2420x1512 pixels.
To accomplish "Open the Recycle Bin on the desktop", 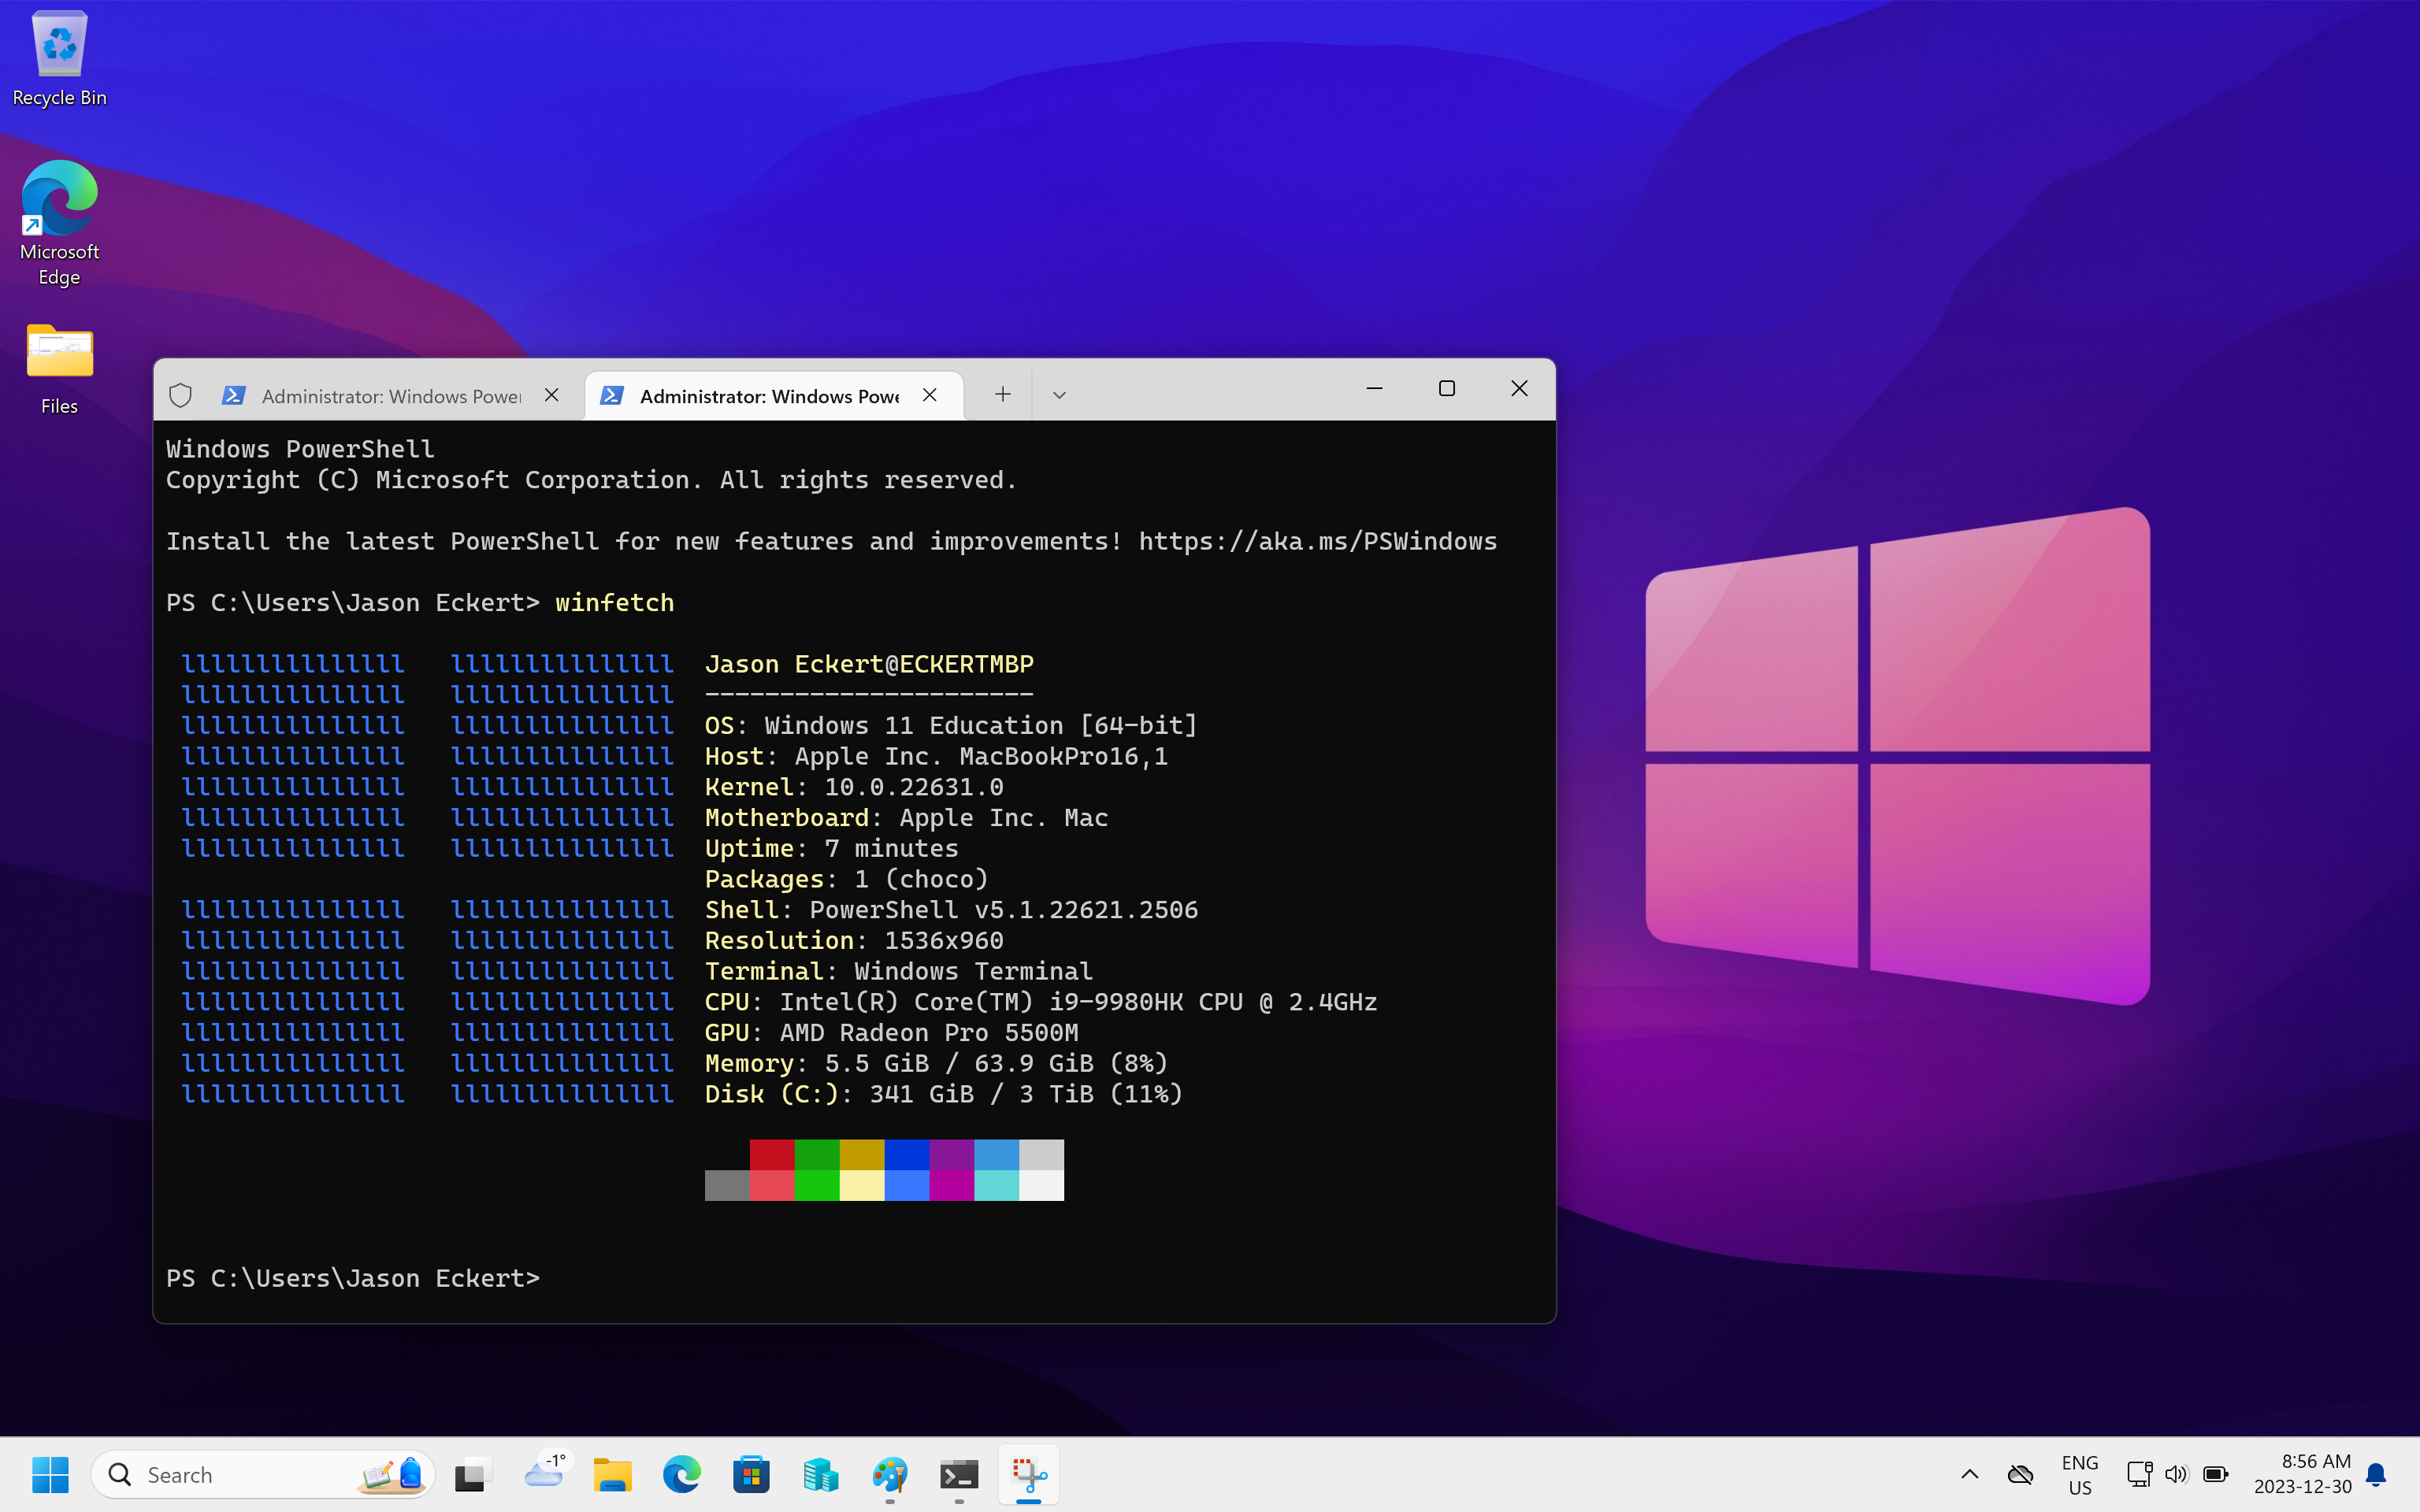I will [x=58, y=45].
